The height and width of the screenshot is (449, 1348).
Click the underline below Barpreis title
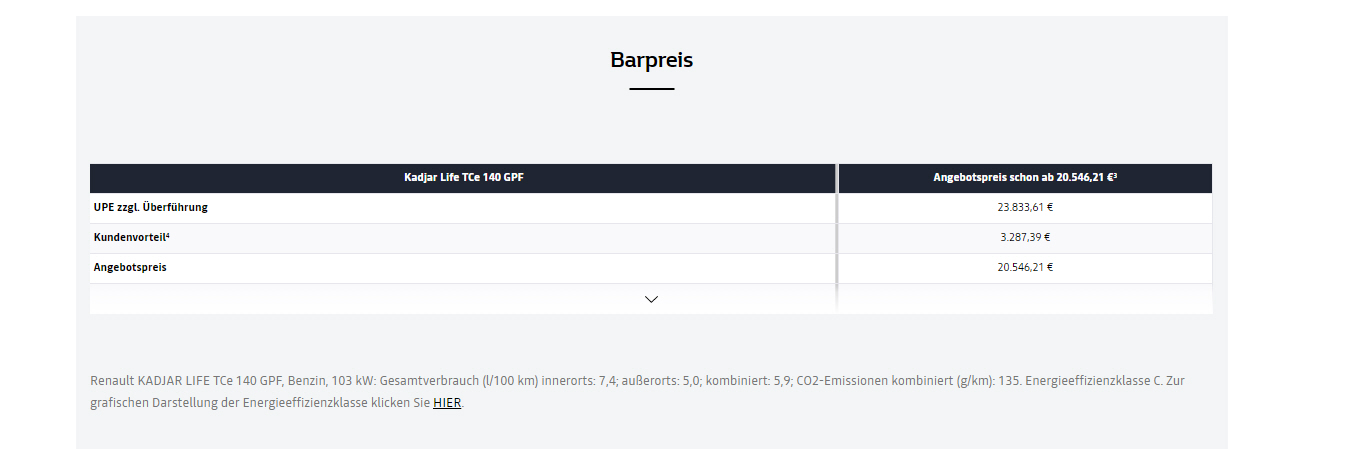tap(651, 89)
